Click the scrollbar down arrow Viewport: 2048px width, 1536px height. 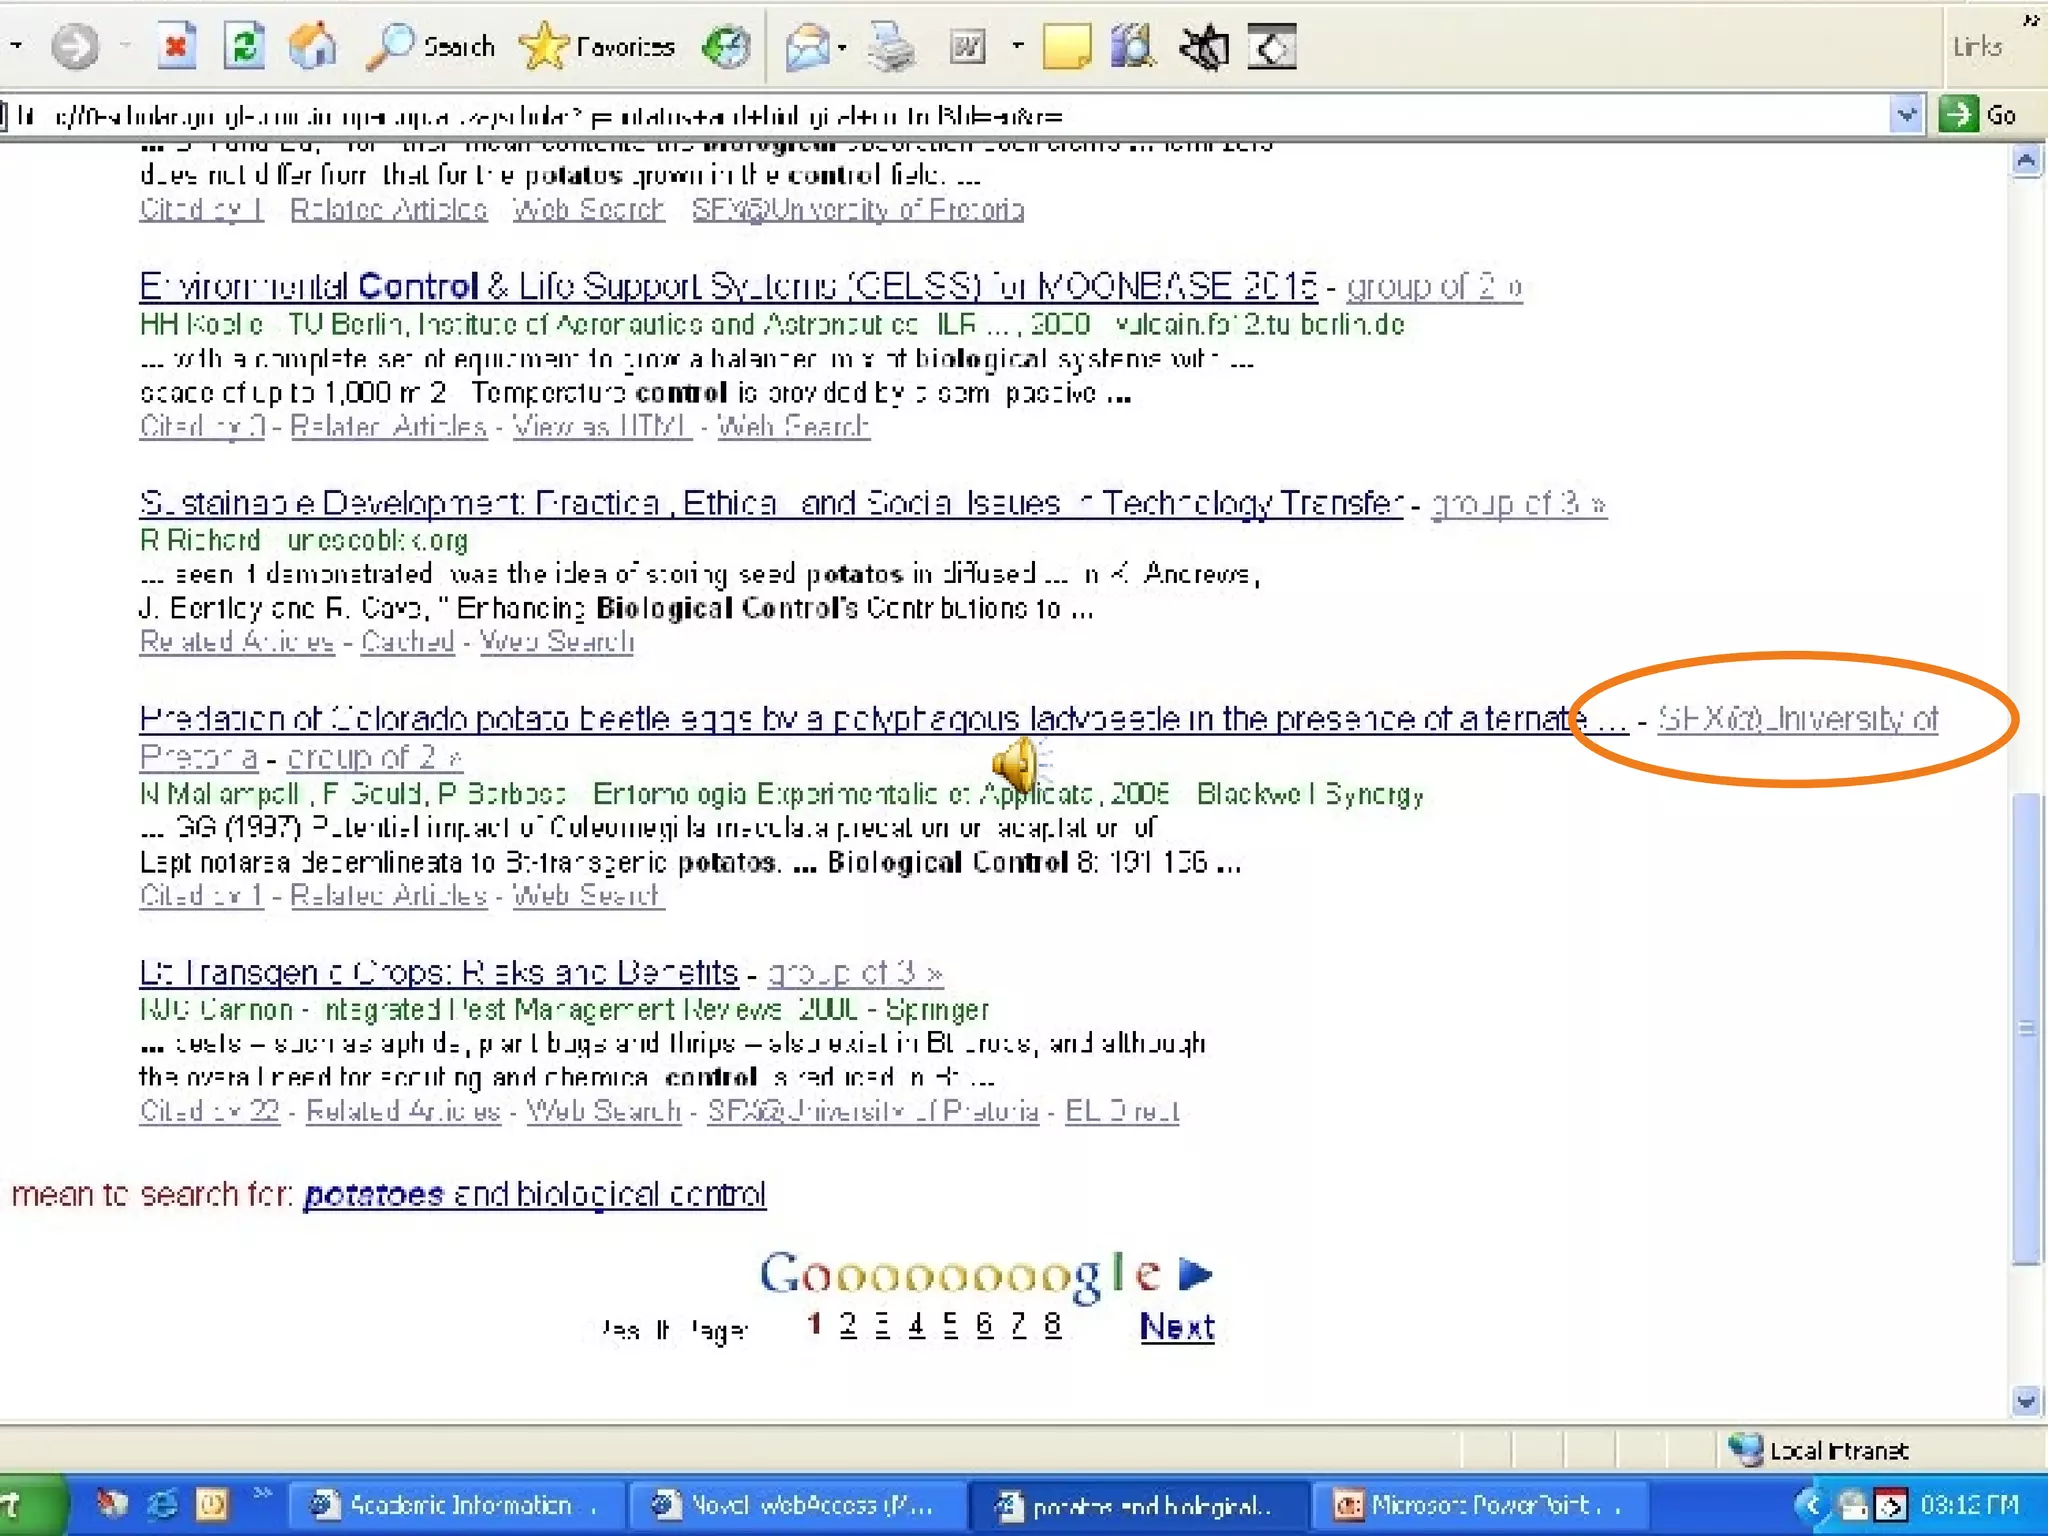(x=2025, y=1401)
